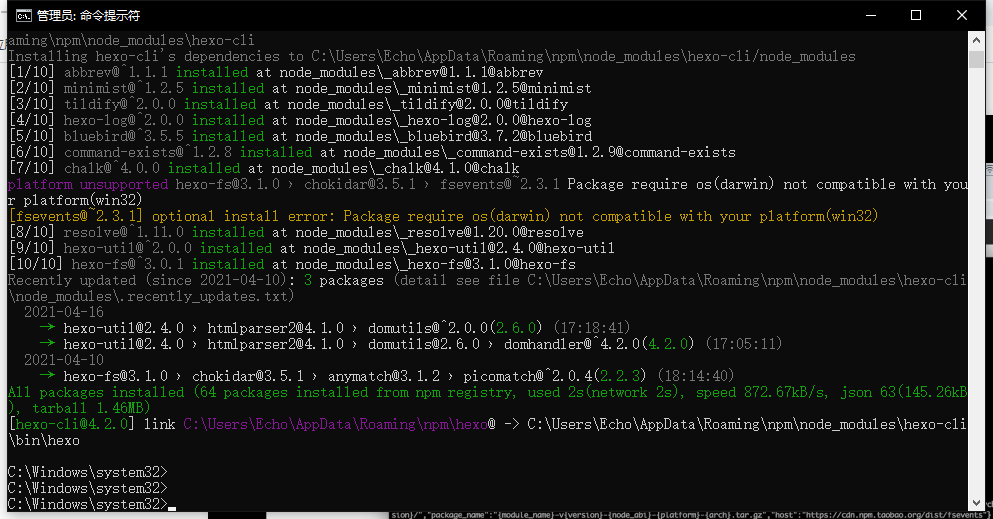993x519 pixels.
Task: Maximize the Command Prompt window
Action: tap(916, 15)
